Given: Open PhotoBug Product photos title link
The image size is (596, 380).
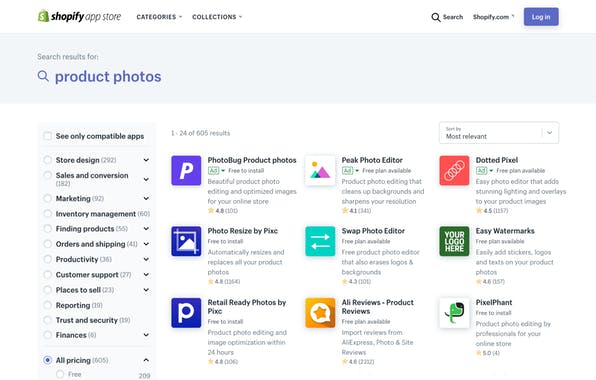Looking at the screenshot, I should pos(252,160).
